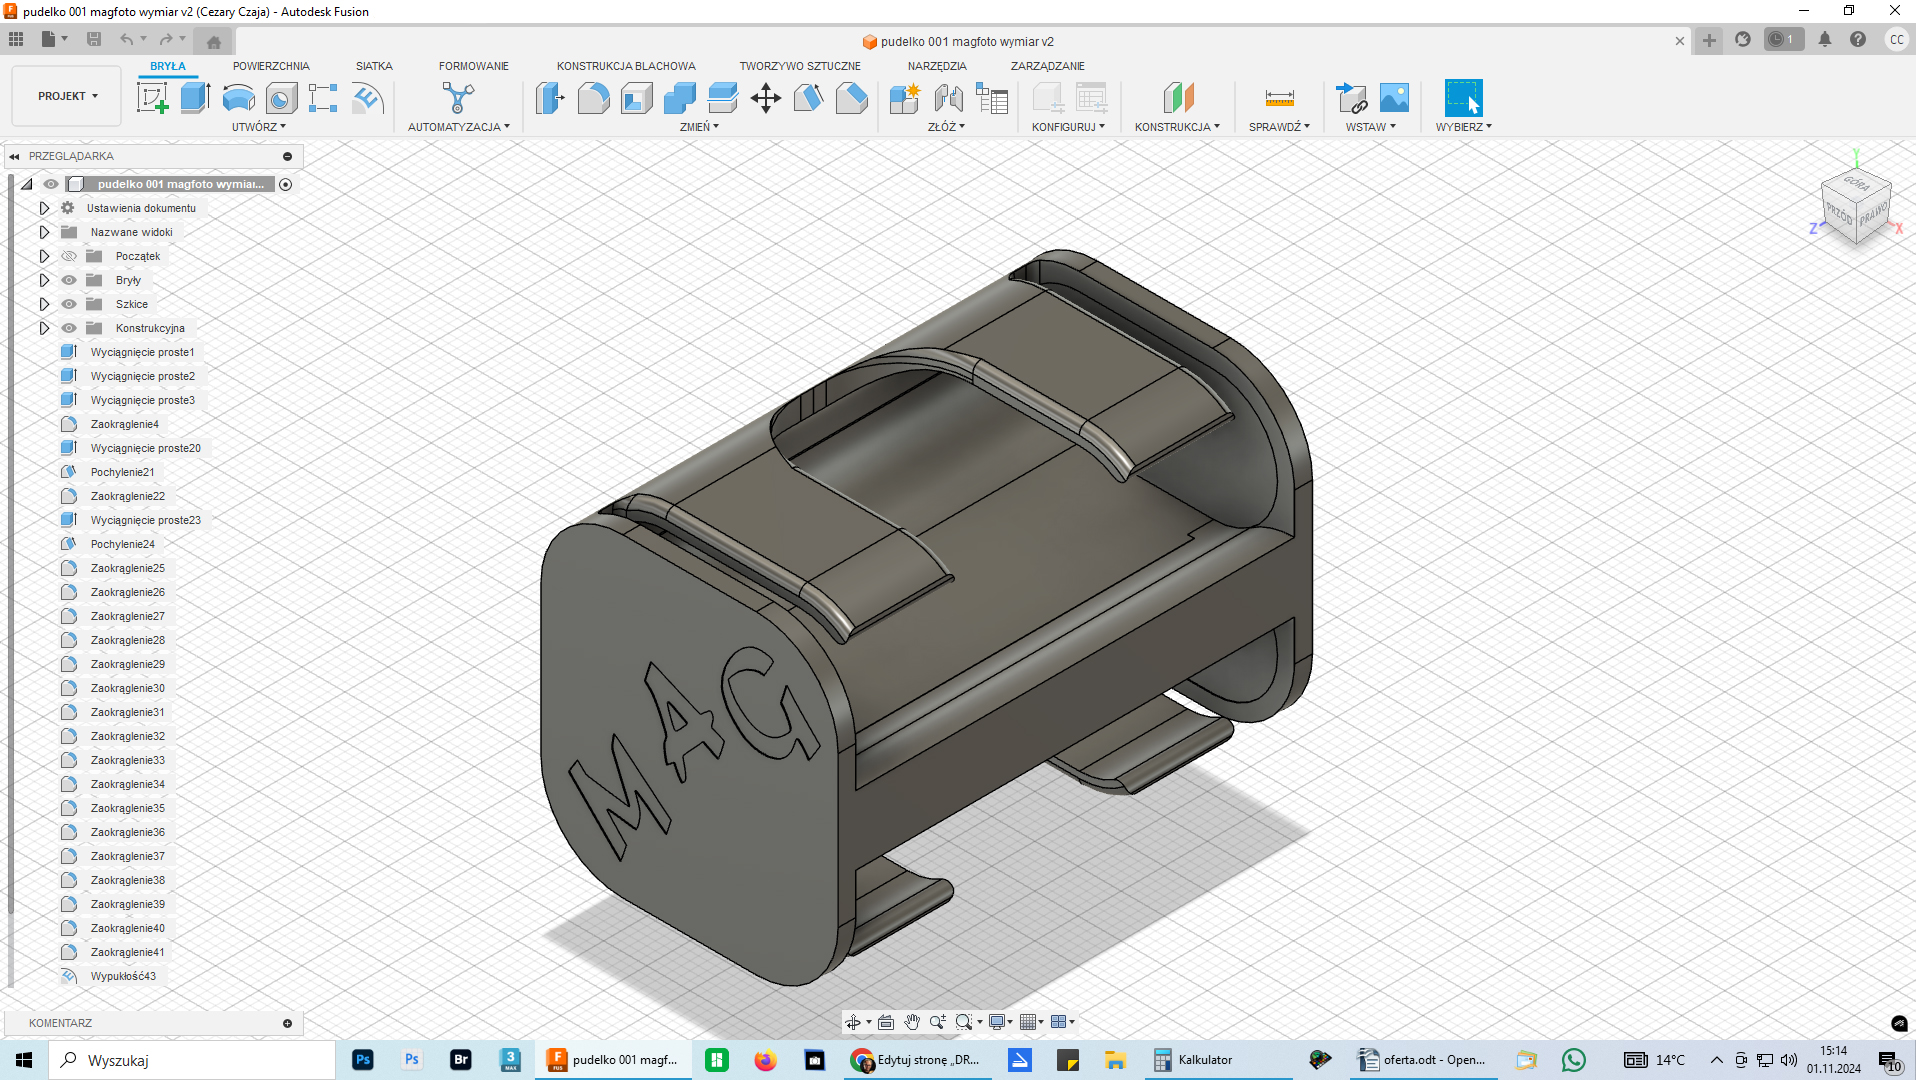Click the Insert Canvas image icon
1916x1080 pixels.
pos(1394,98)
